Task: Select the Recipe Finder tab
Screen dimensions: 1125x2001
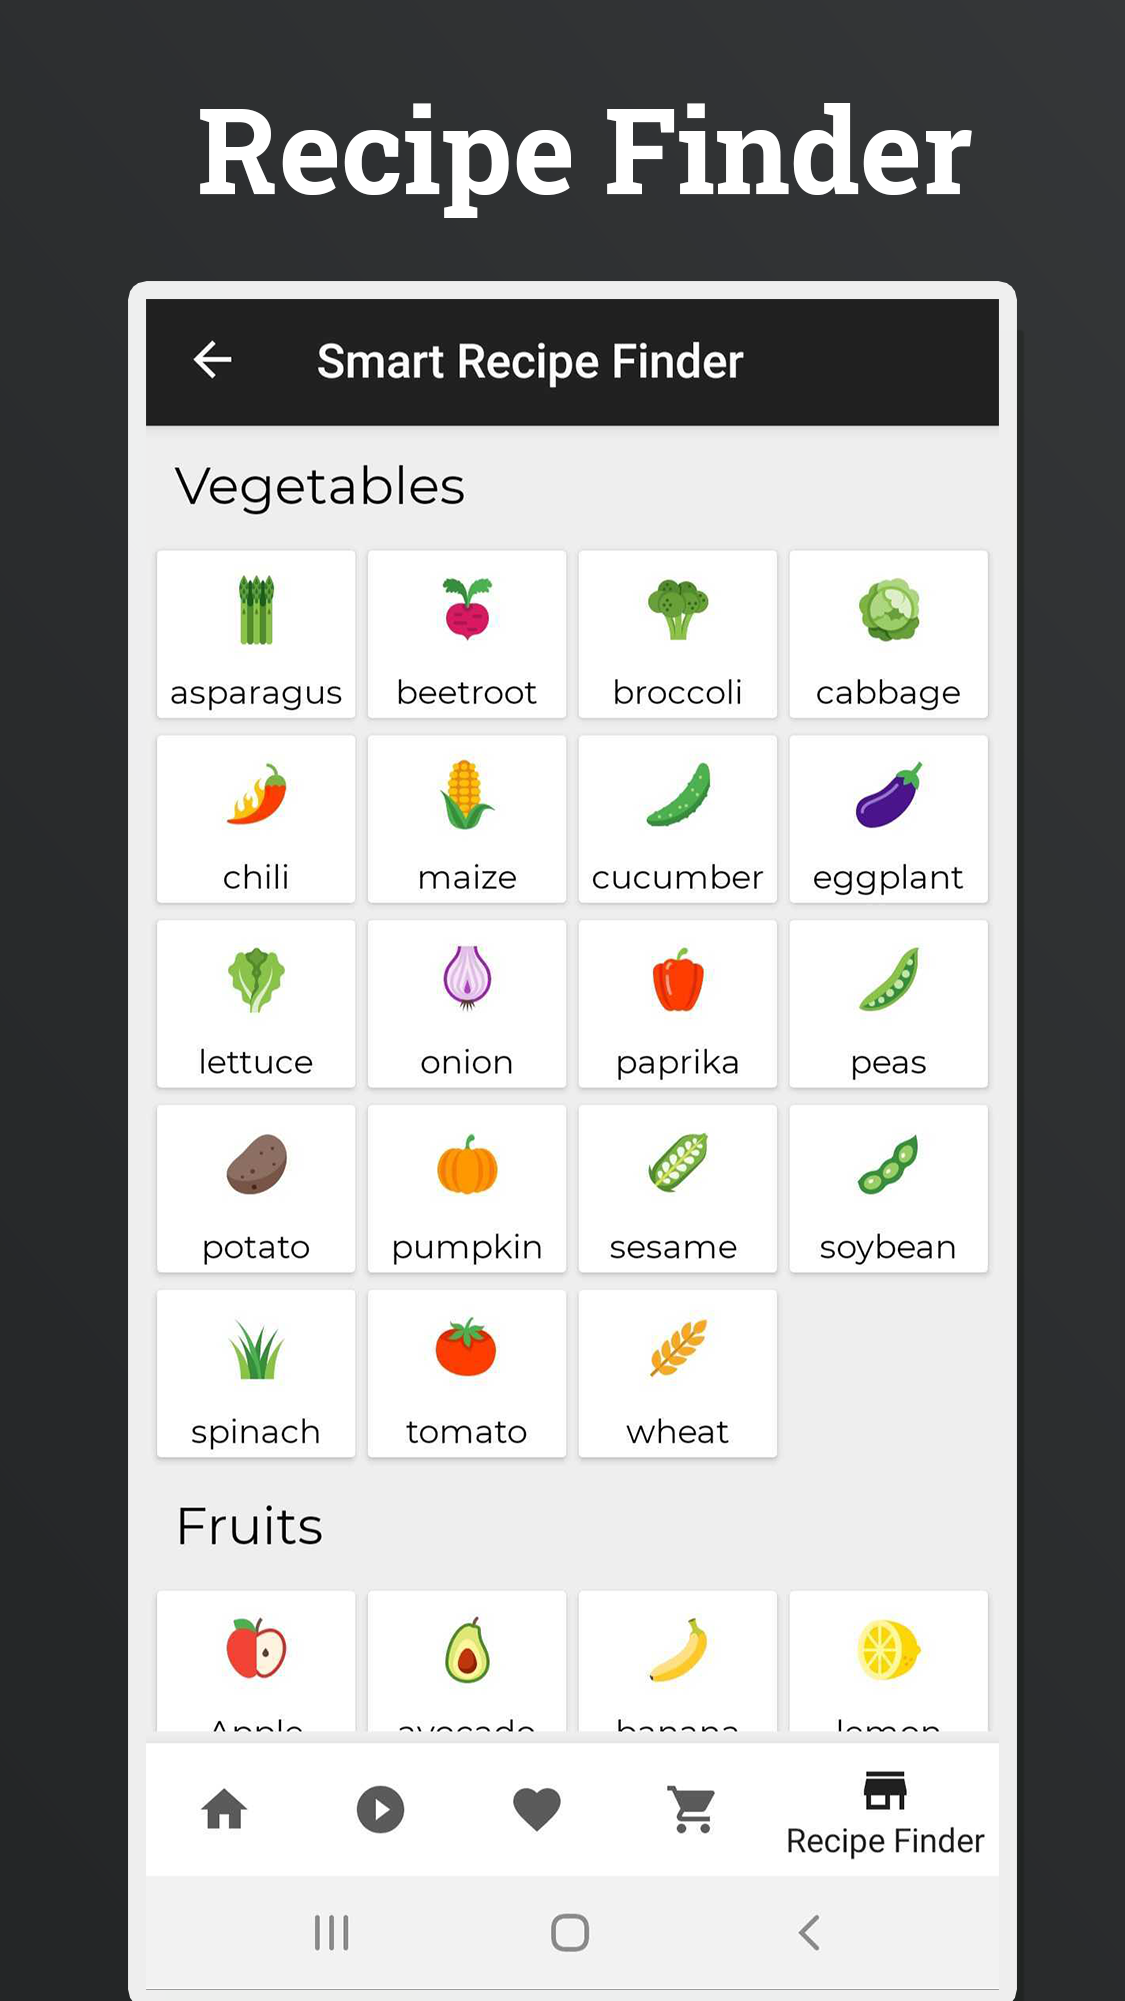Action: point(885,1812)
